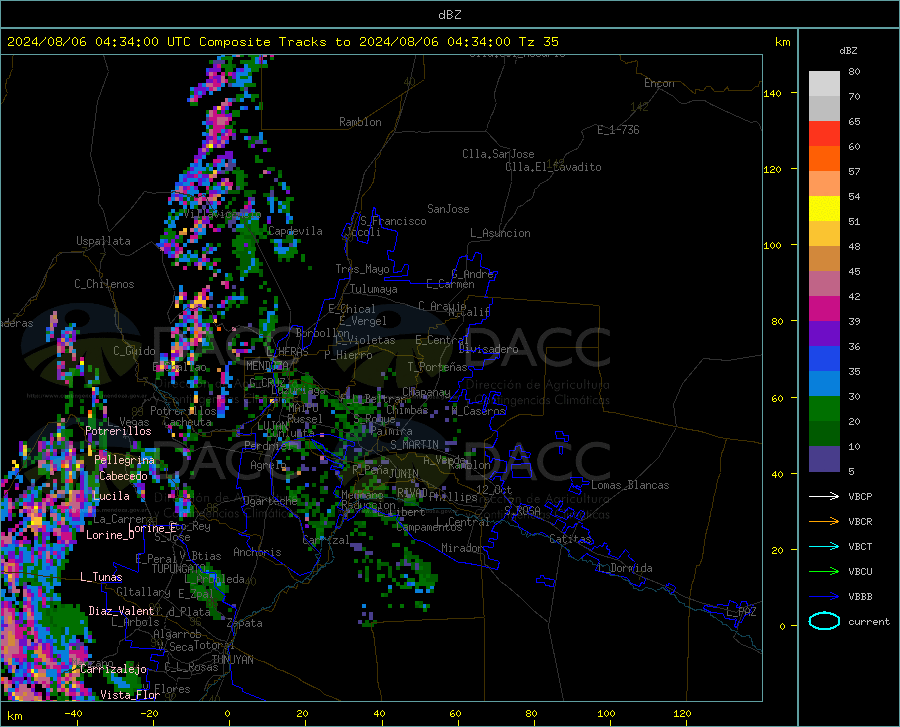Click the Diaz_Valent map label

pyautogui.click(x=121, y=611)
